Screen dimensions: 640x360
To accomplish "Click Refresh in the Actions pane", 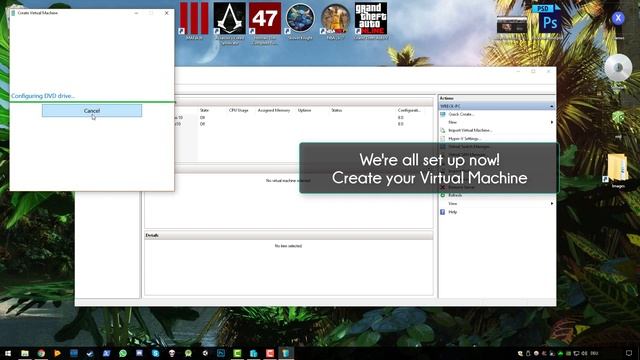I will coord(455,196).
